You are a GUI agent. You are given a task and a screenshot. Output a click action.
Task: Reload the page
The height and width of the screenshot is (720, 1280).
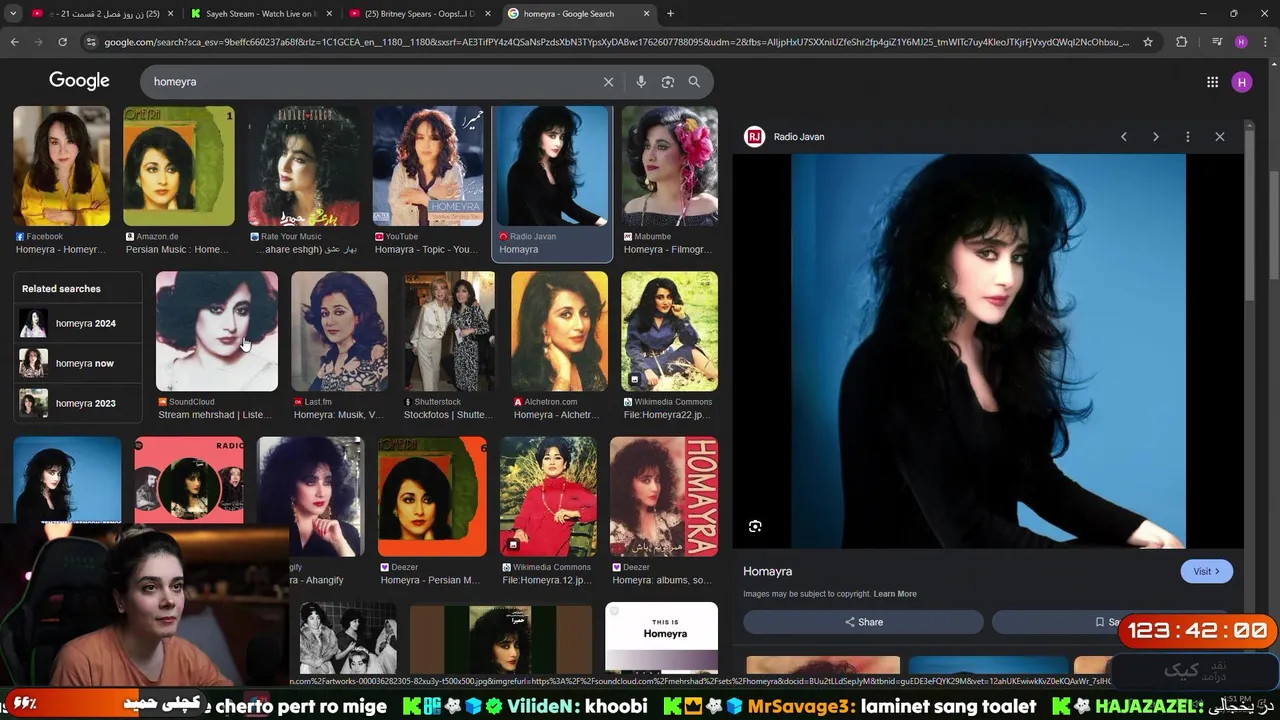tap(62, 42)
